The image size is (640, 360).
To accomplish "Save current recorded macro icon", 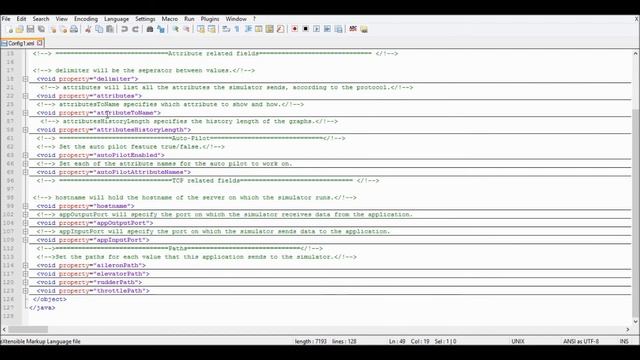I will coord(338,29).
